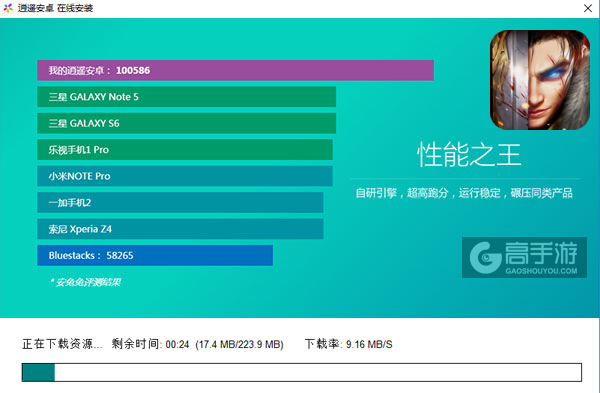Select the 一加手机2 benchmark bar

click(180, 202)
